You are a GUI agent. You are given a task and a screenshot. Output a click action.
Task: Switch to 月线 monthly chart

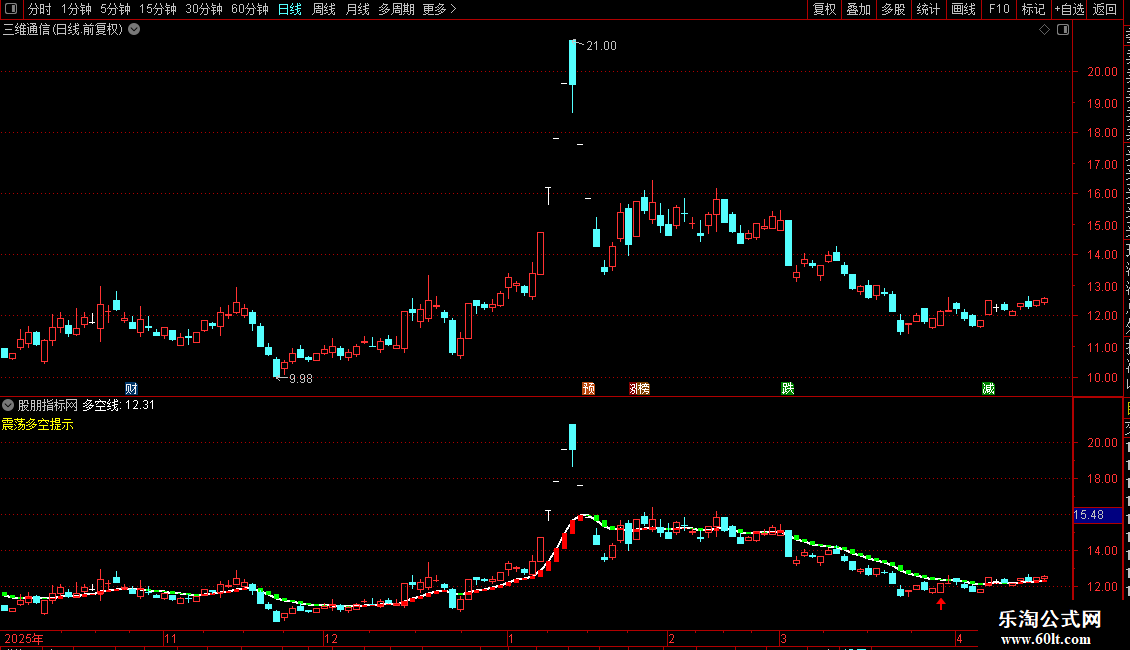(357, 9)
